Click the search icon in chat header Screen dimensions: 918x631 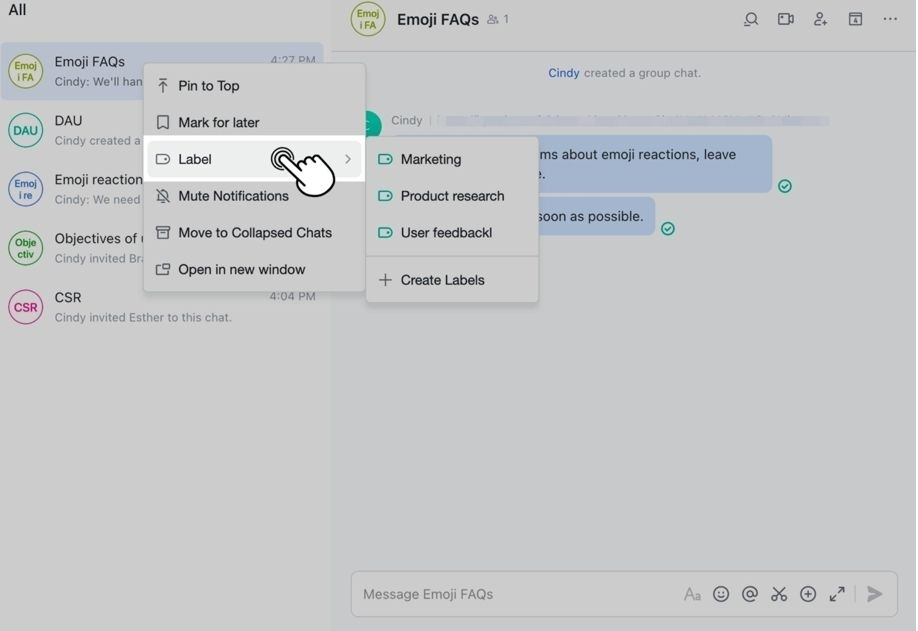[x=751, y=19]
